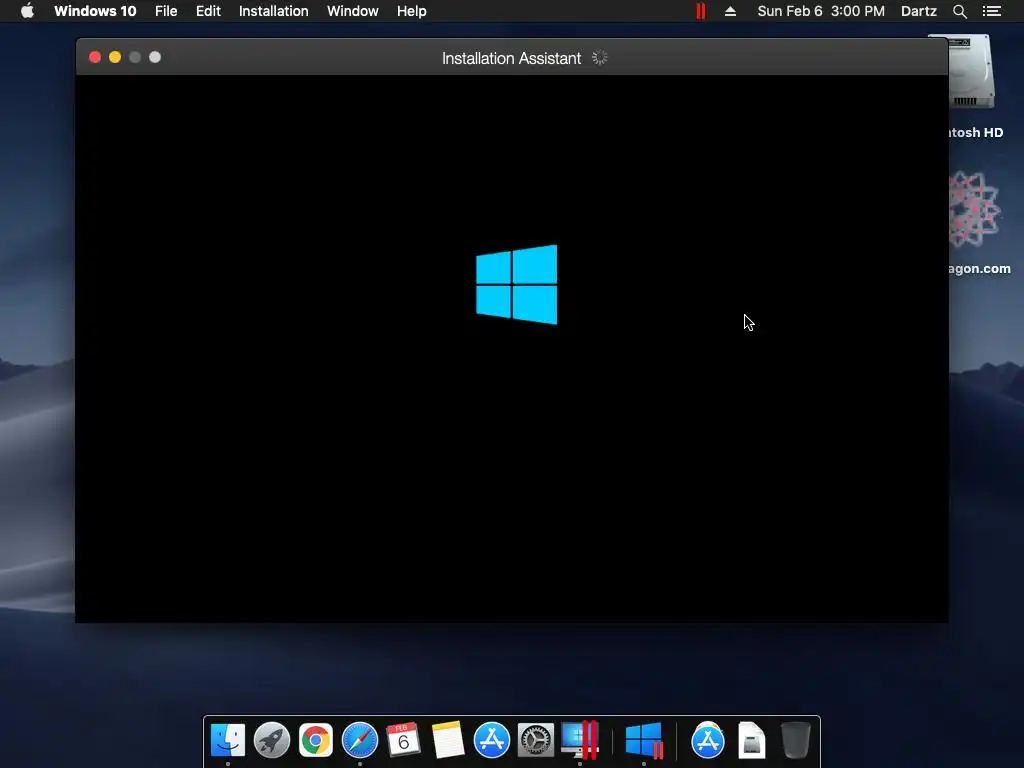
Task: Click the Windows 10 VM Dock icon
Action: tap(644, 740)
